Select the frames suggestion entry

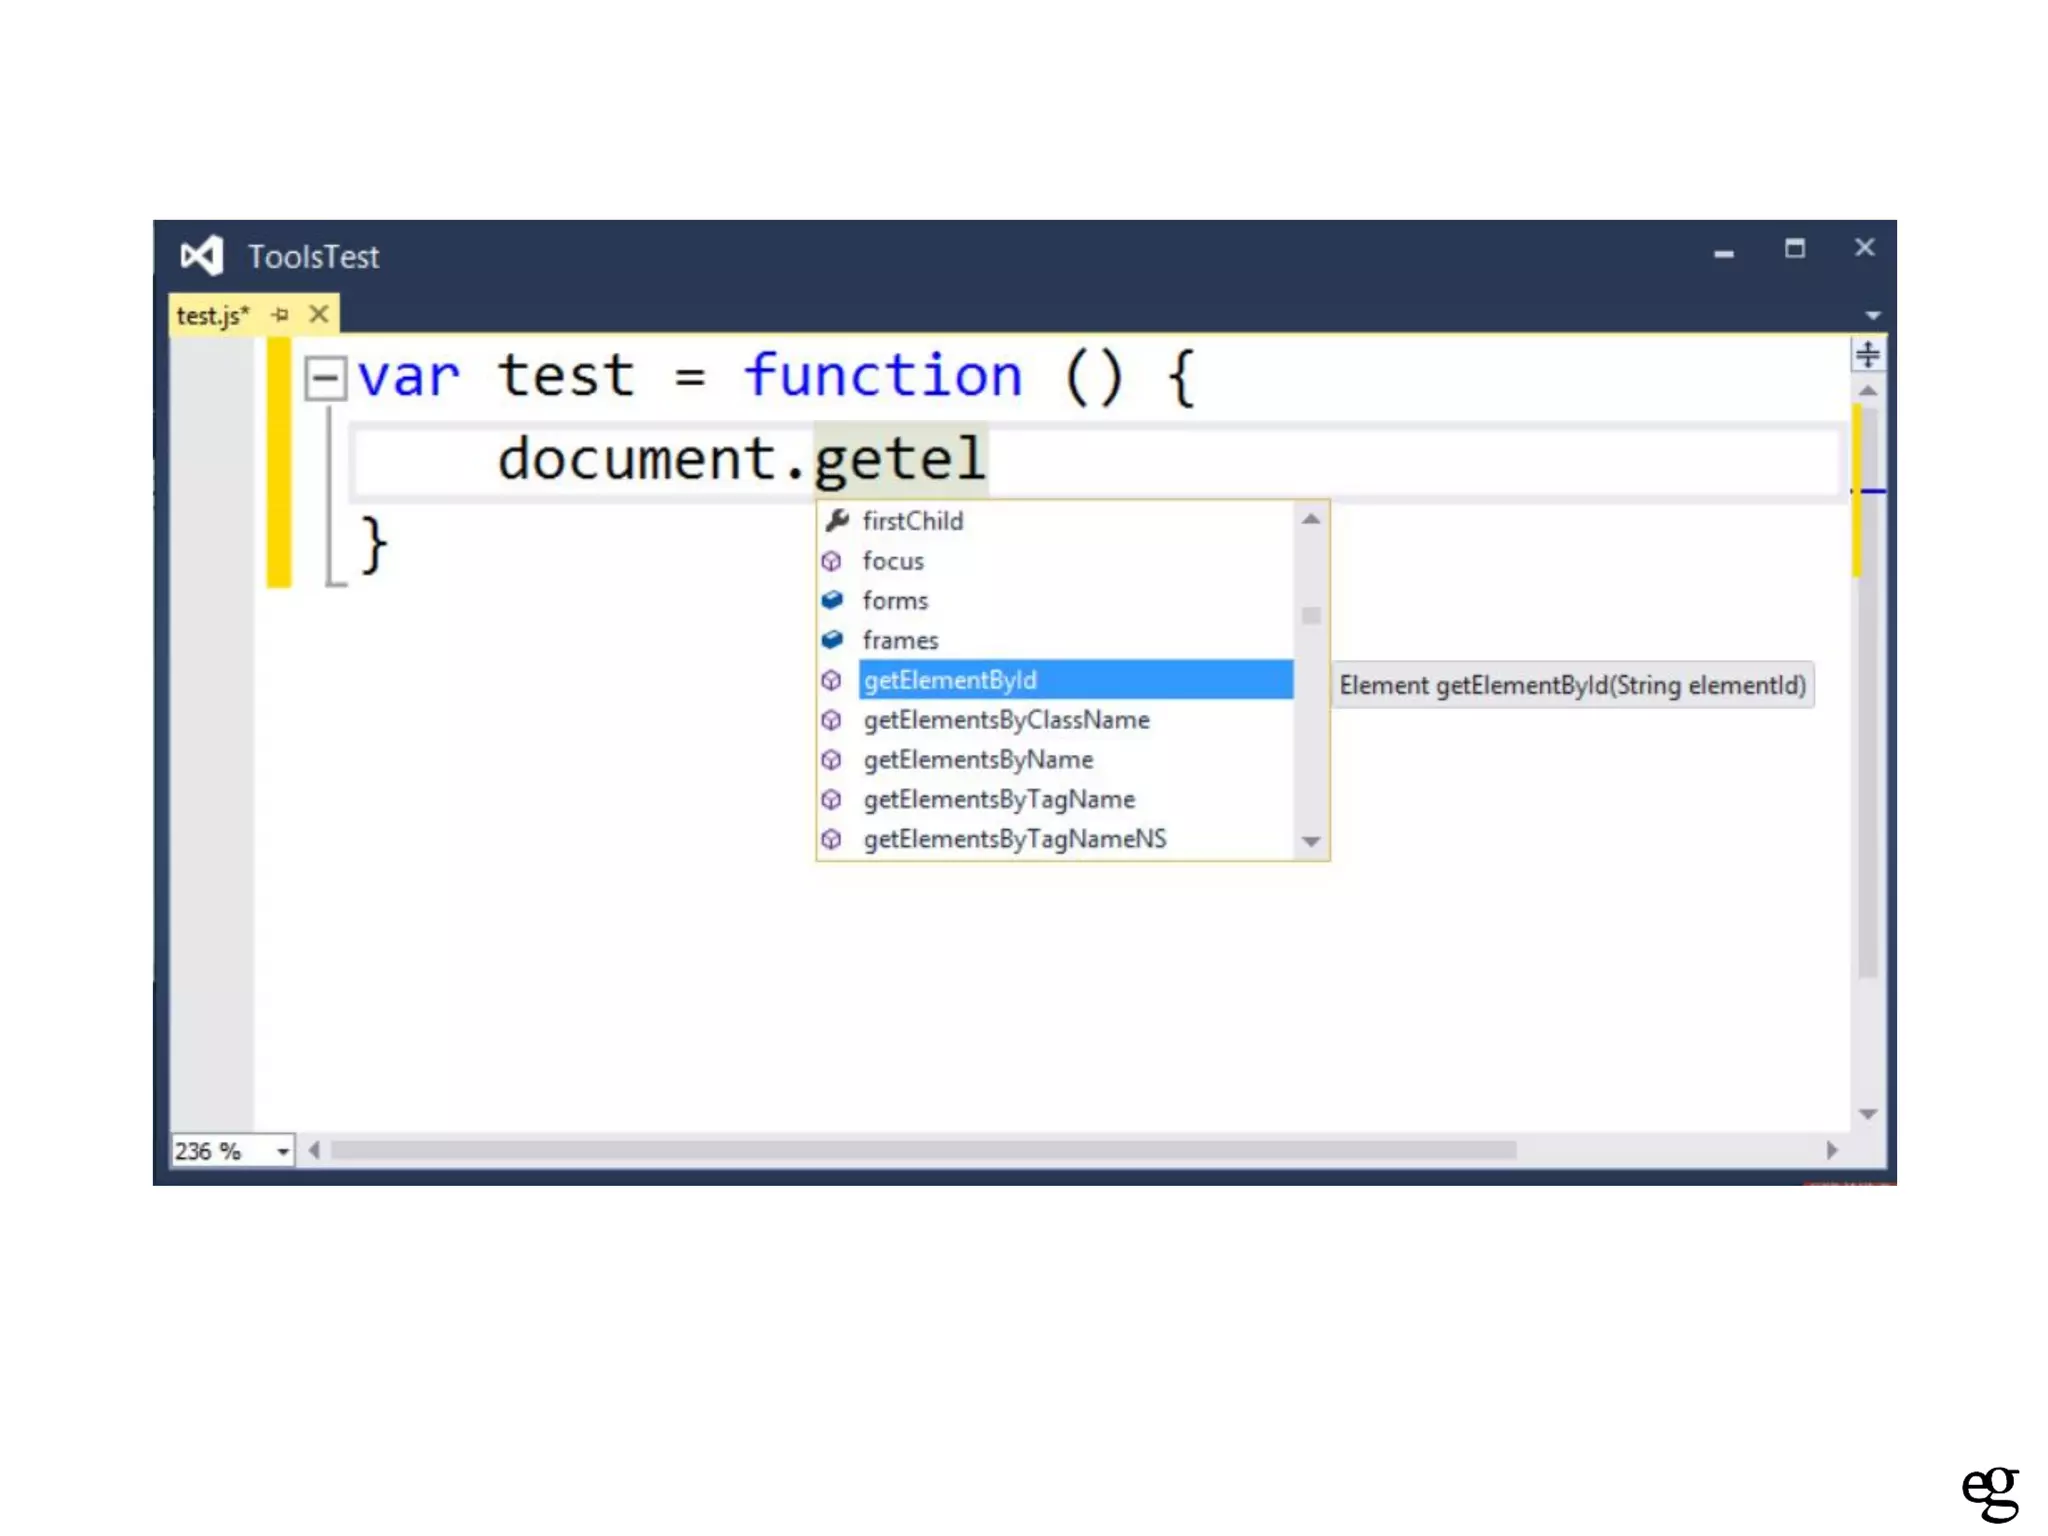pos(900,640)
